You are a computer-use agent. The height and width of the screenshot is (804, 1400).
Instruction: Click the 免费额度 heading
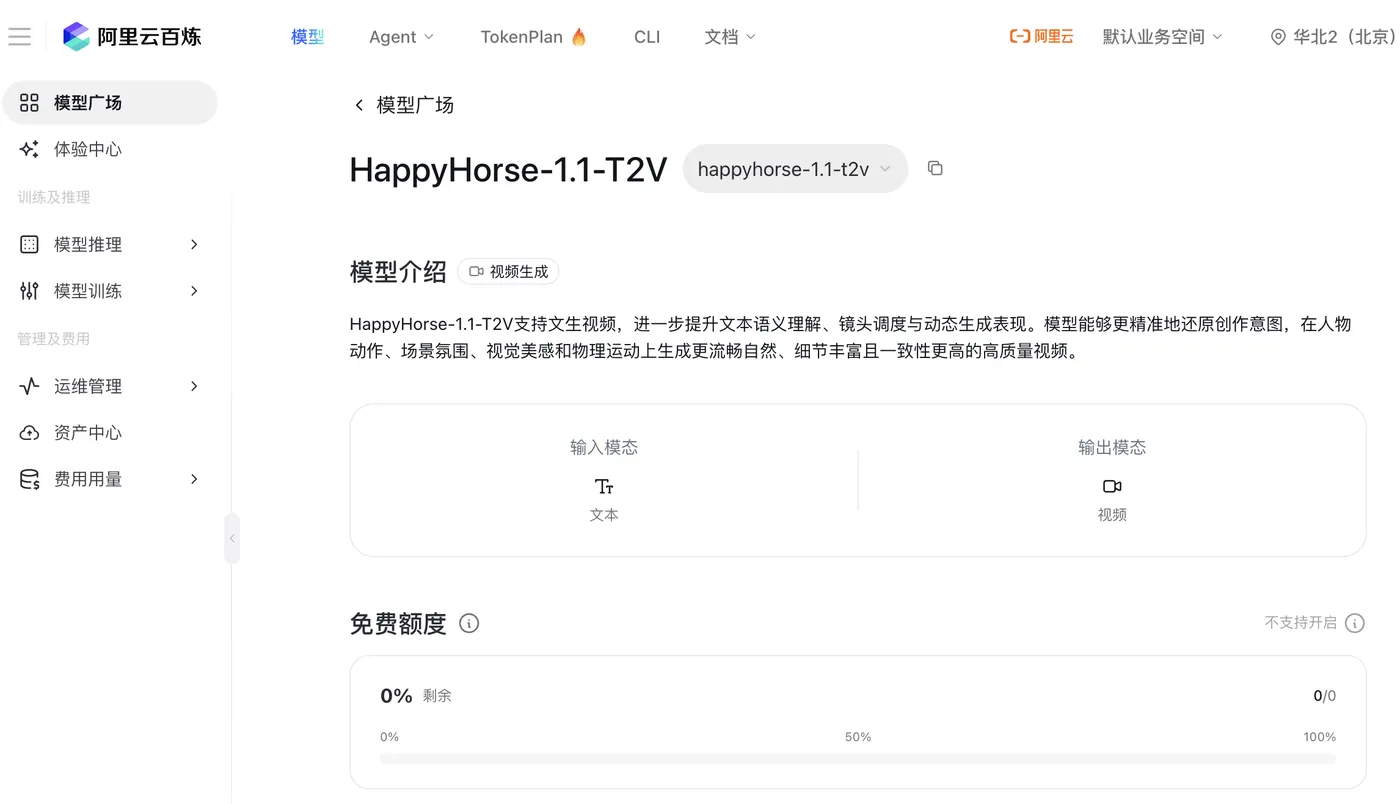(x=398, y=624)
